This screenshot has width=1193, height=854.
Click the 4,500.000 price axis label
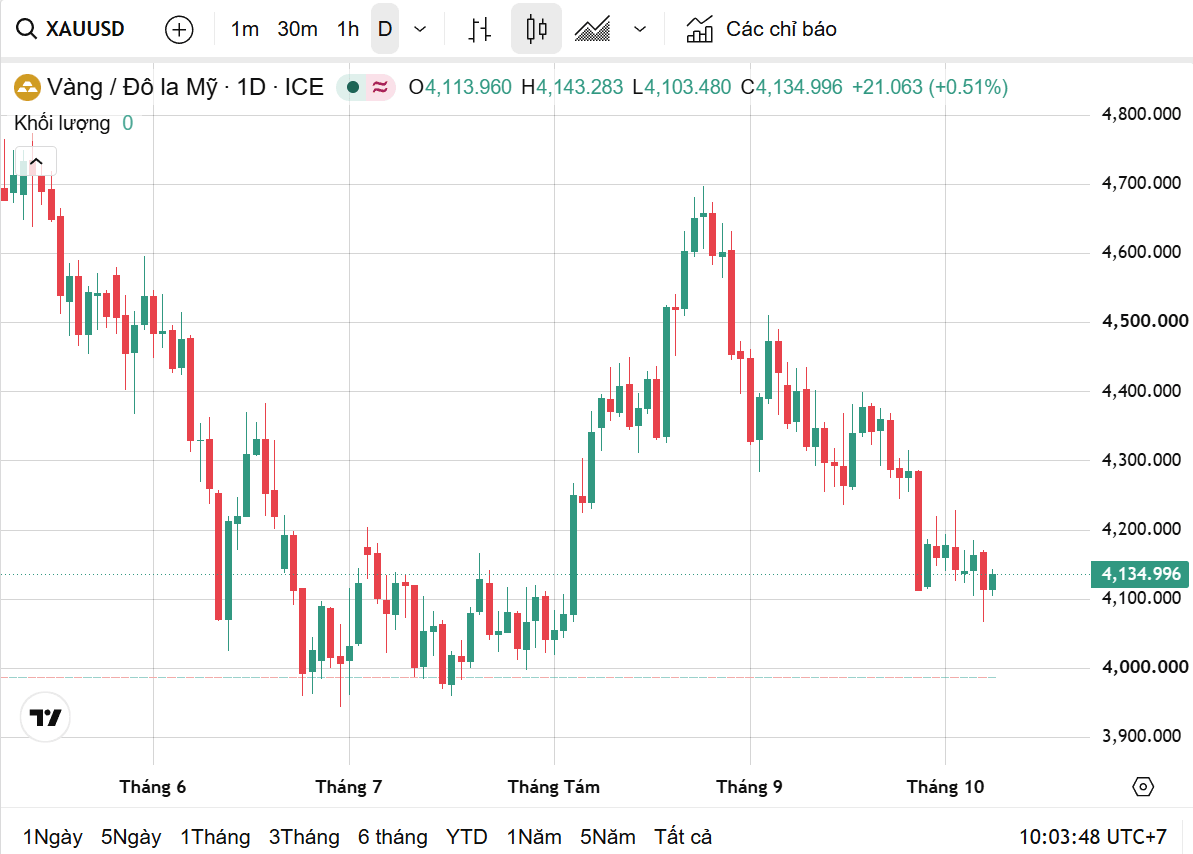point(1145,321)
